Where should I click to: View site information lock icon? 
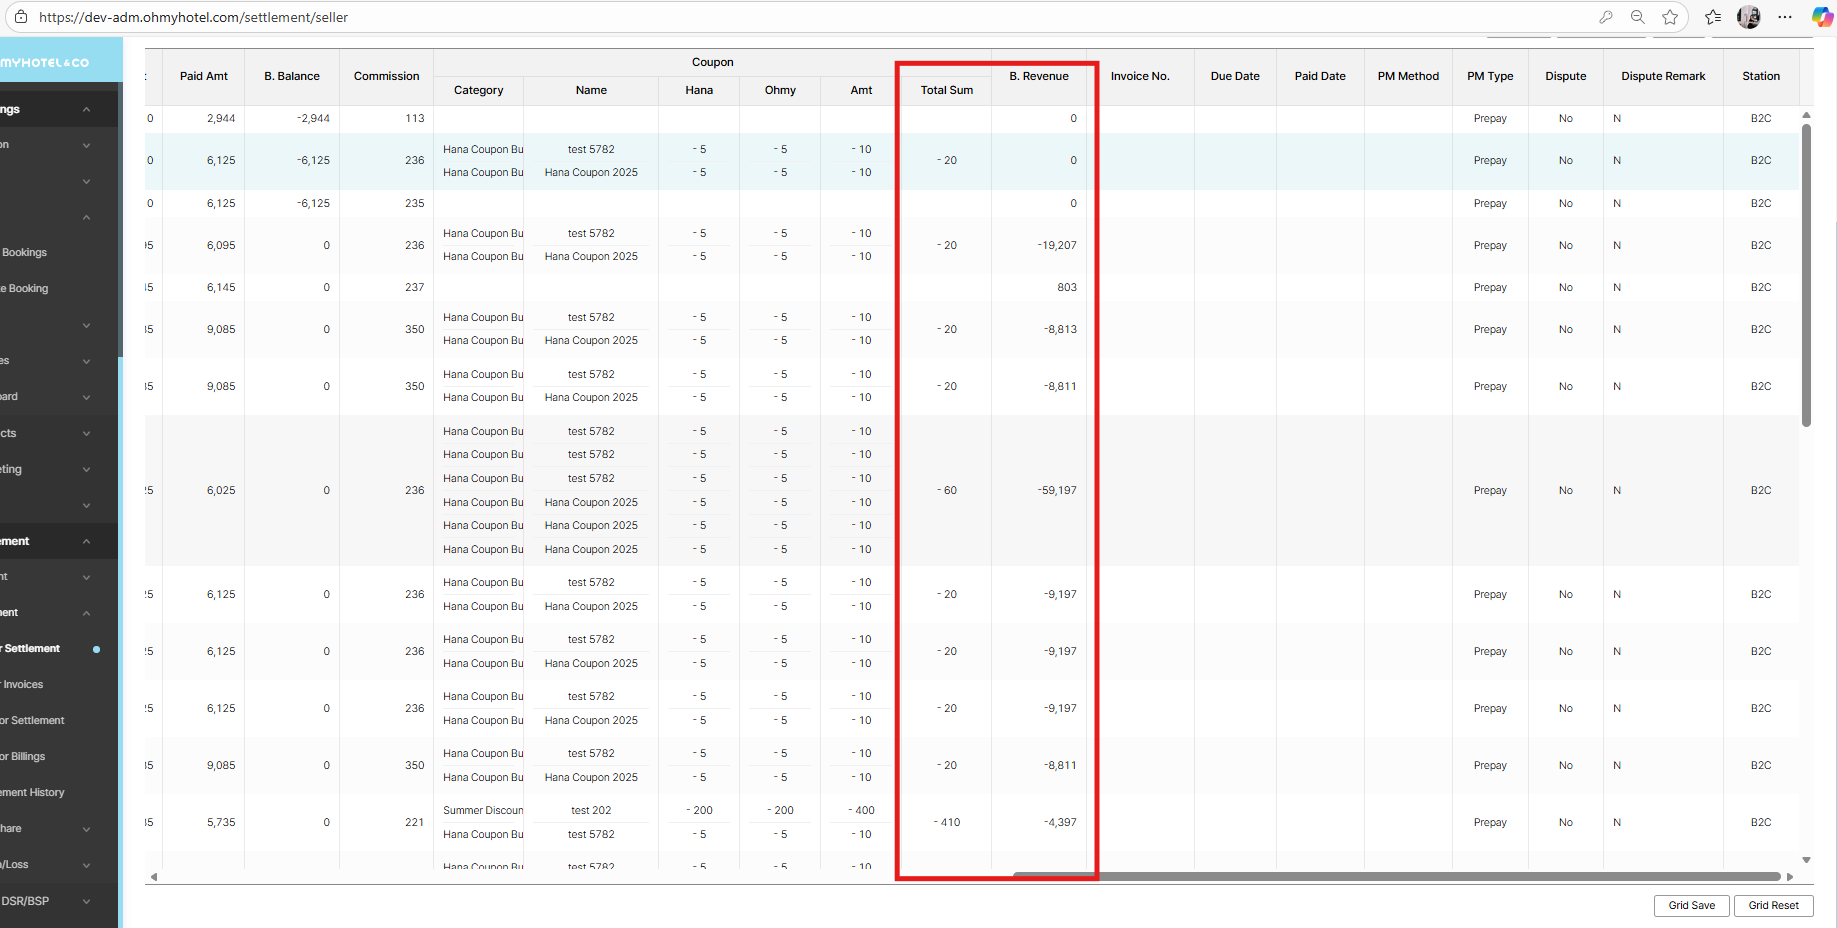click(21, 17)
